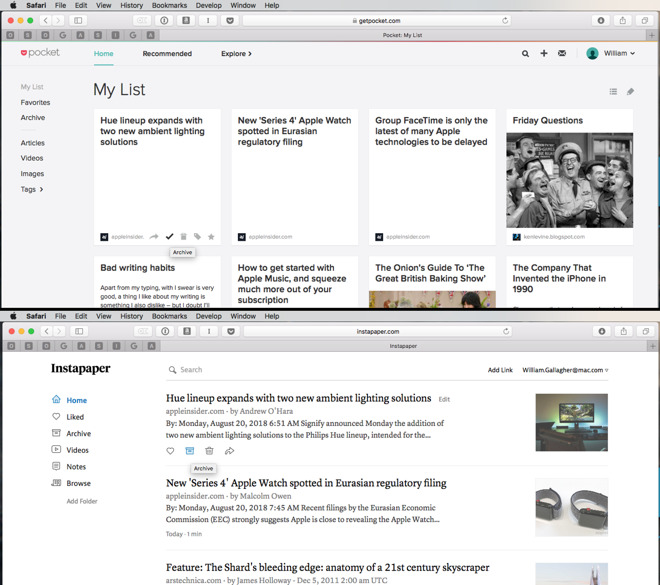Favorite the Hue lineup card with the star
Screen dimensions: 660x585
pos(211,237)
